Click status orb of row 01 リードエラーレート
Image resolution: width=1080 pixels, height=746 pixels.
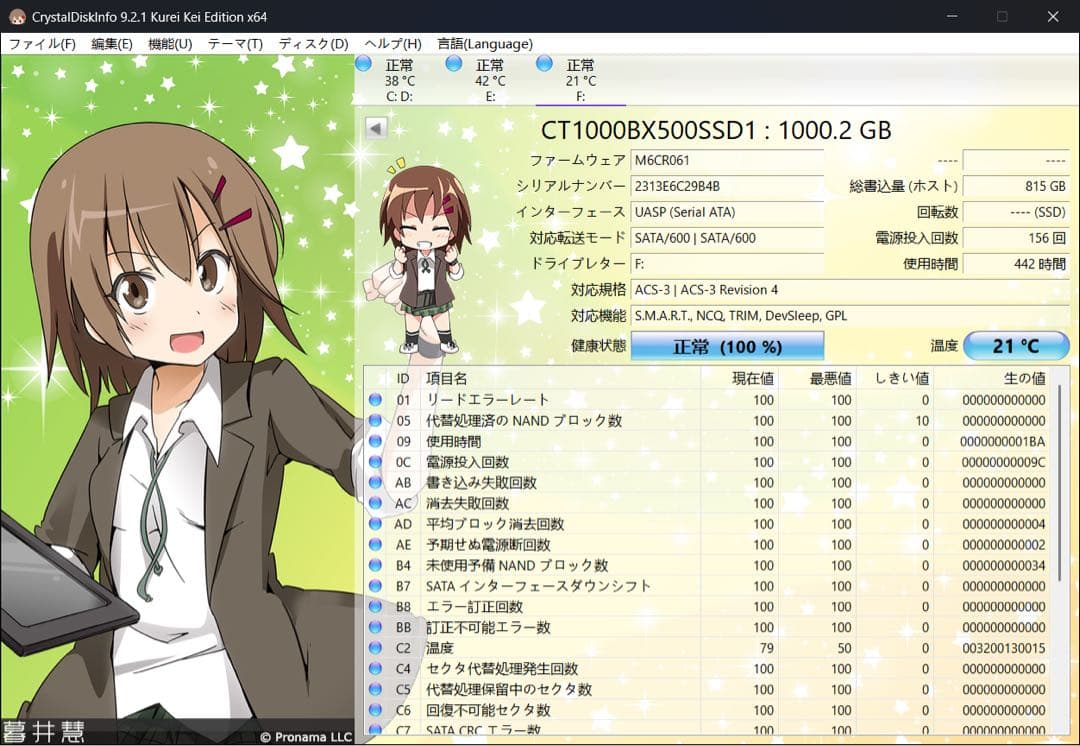(x=375, y=400)
